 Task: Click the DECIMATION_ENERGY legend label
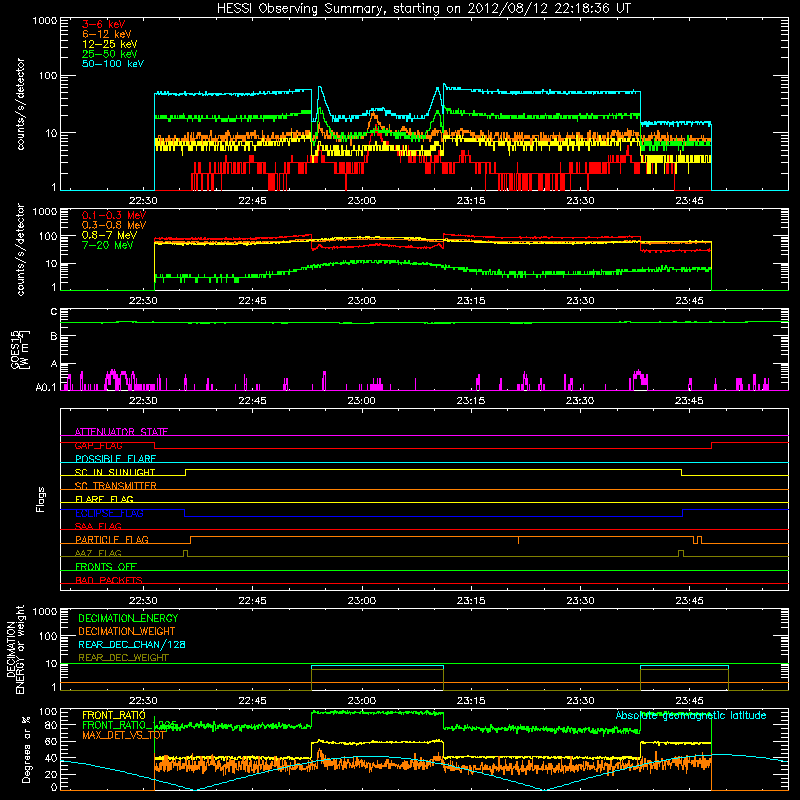click(x=128, y=618)
